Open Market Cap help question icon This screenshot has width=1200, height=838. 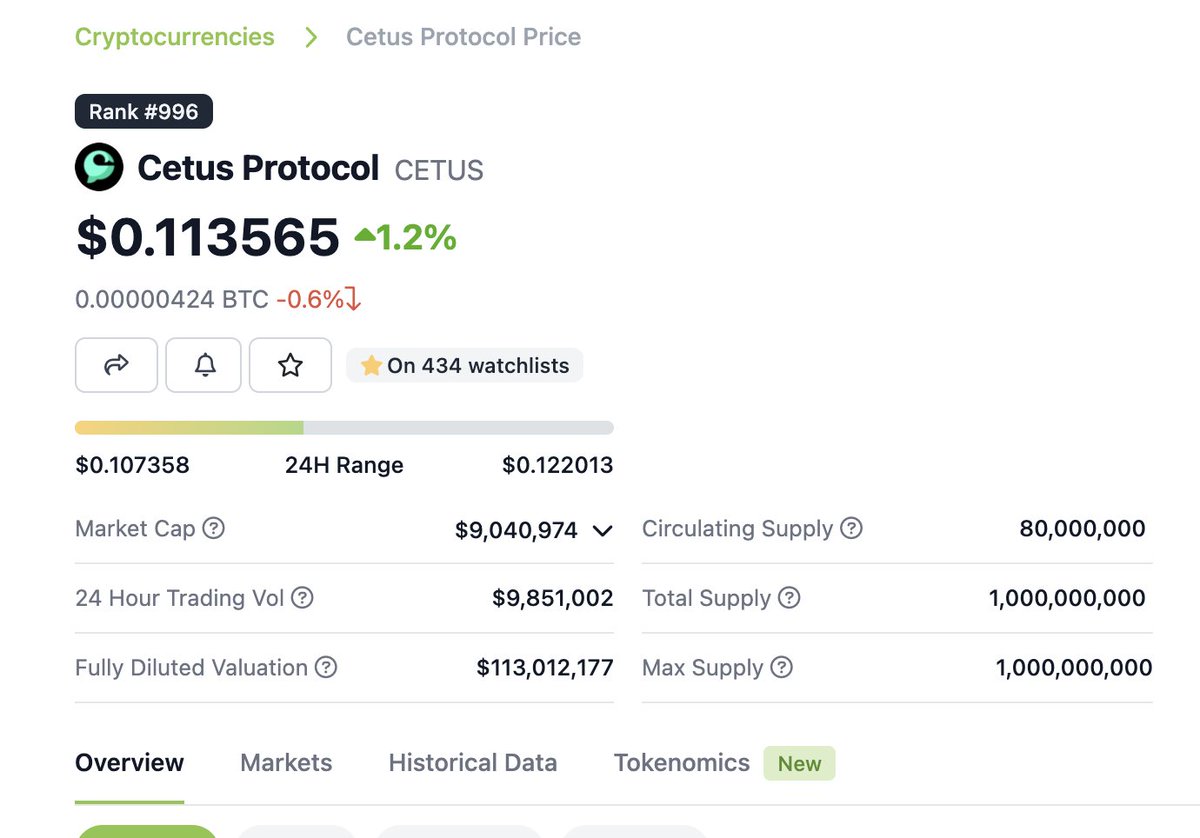(x=213, y=528)
